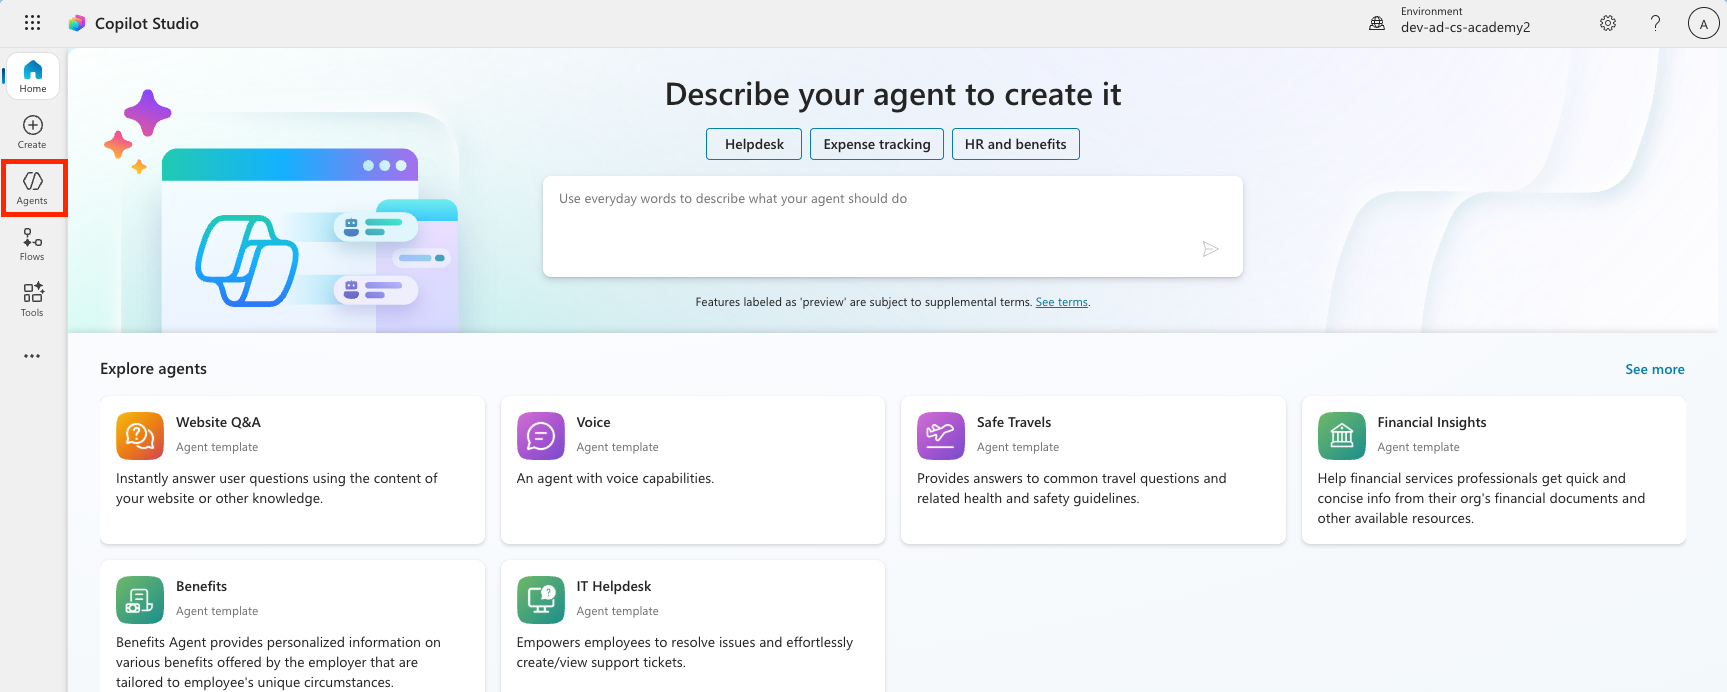The width and height of the screenshot is (1727, 692).
Task: Expand the sidebar more options ellipsis
Action: point(33,356)
